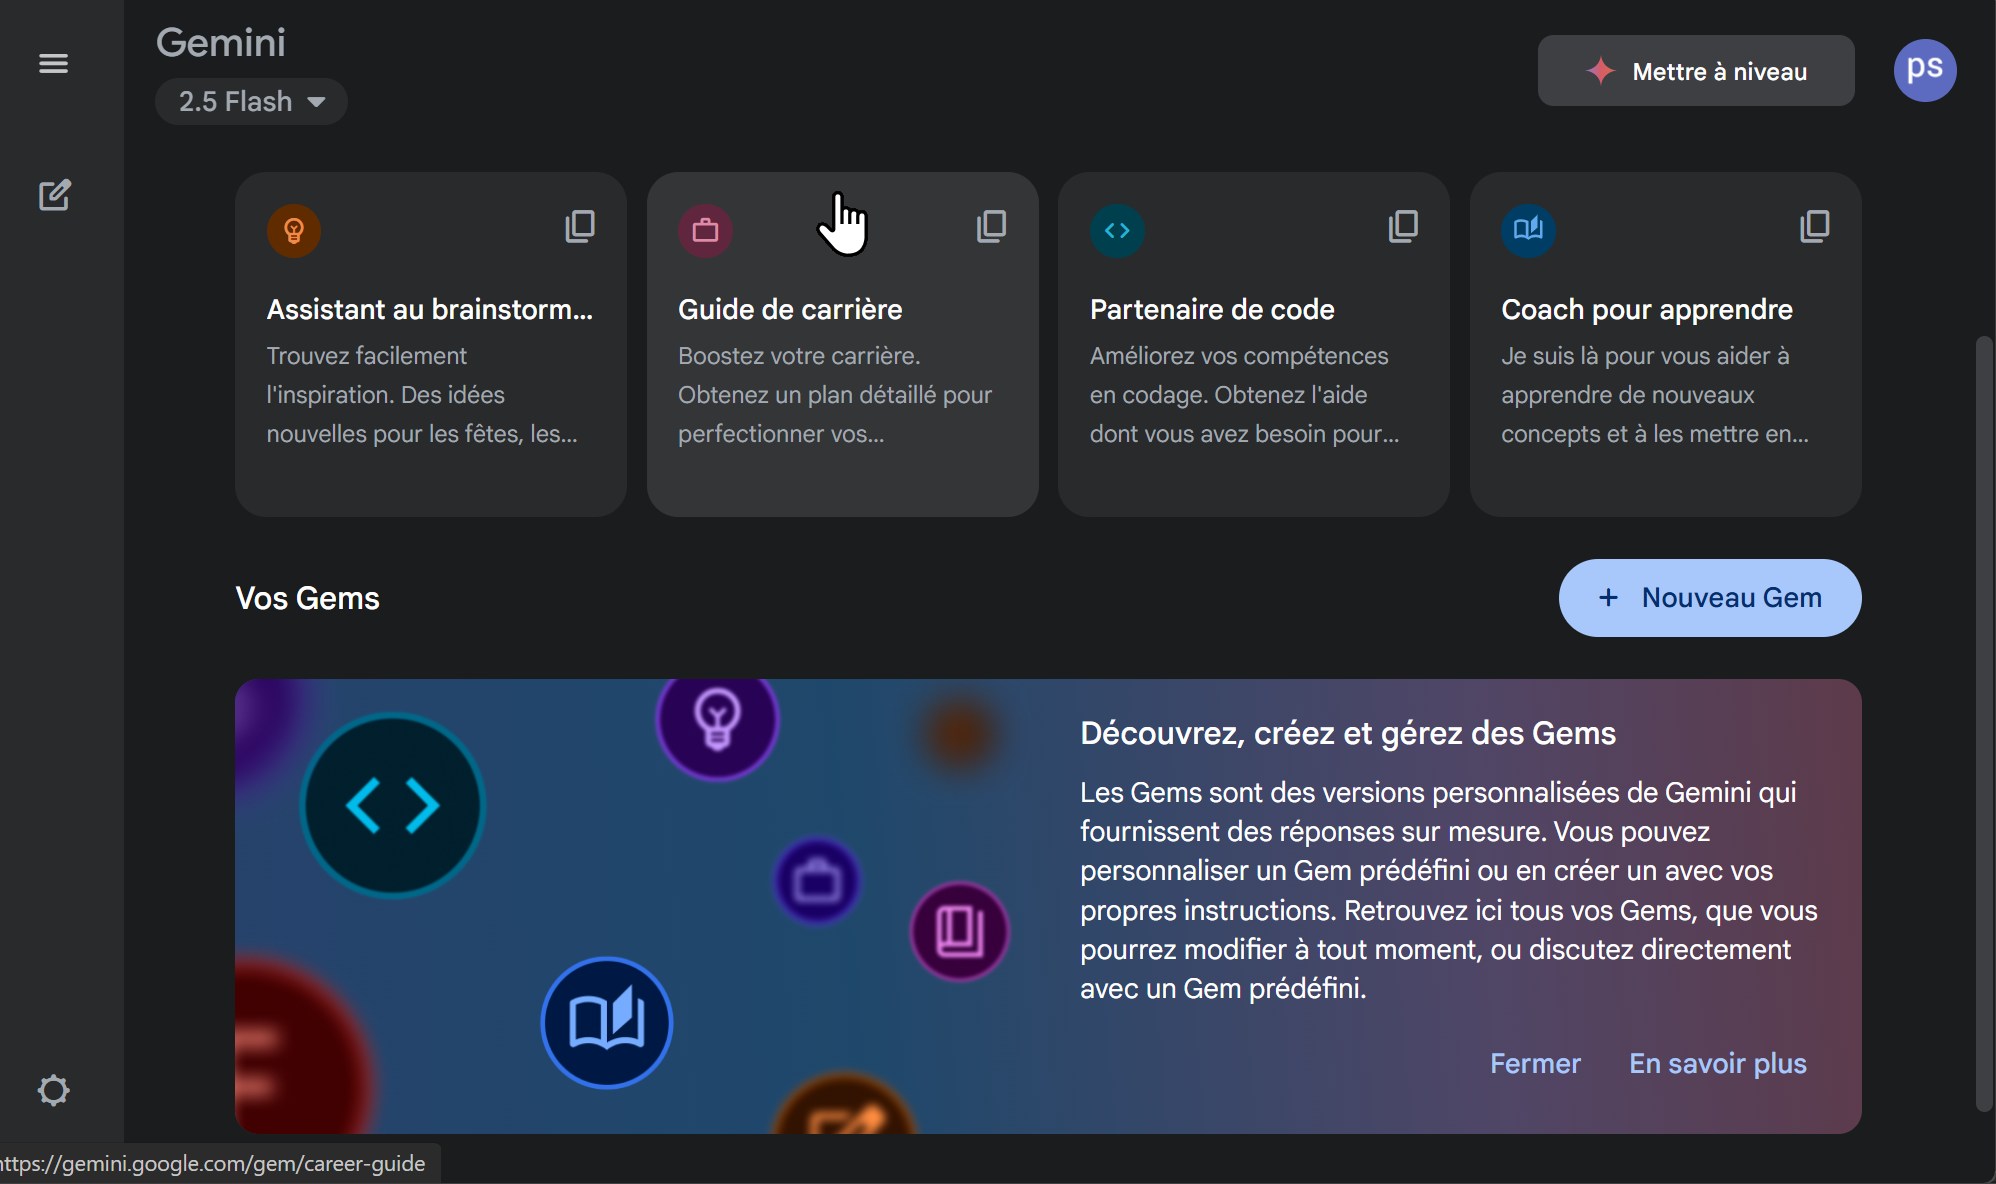Dismiss the banner with Fermer
This screenshot has width=1996, height=1184.
coord(1535,1064)
